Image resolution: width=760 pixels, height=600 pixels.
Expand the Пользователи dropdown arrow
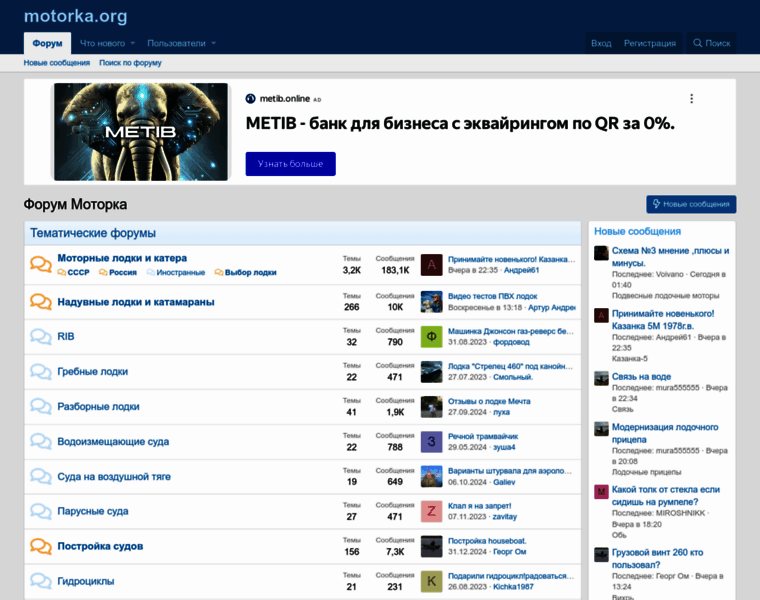pyautogui.click(x=213, y=44)
